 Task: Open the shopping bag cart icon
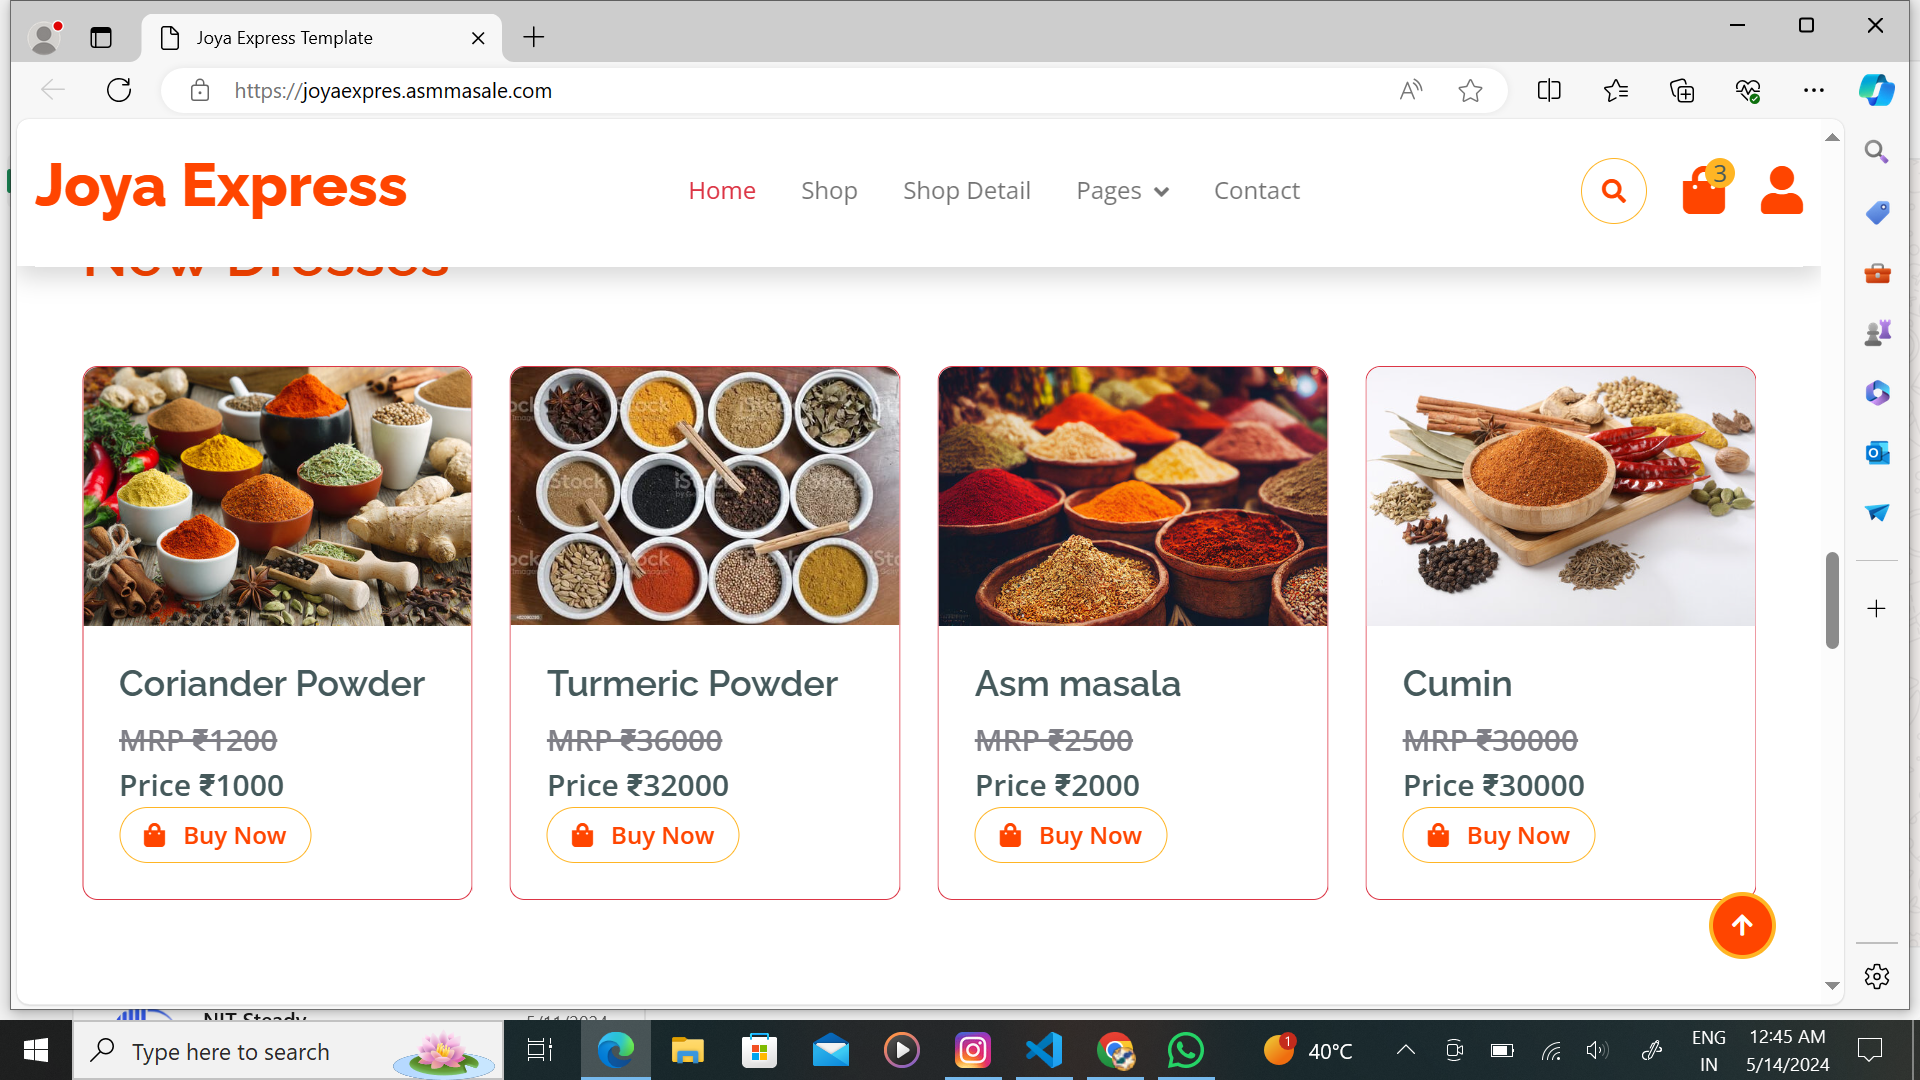(1703, 191)
